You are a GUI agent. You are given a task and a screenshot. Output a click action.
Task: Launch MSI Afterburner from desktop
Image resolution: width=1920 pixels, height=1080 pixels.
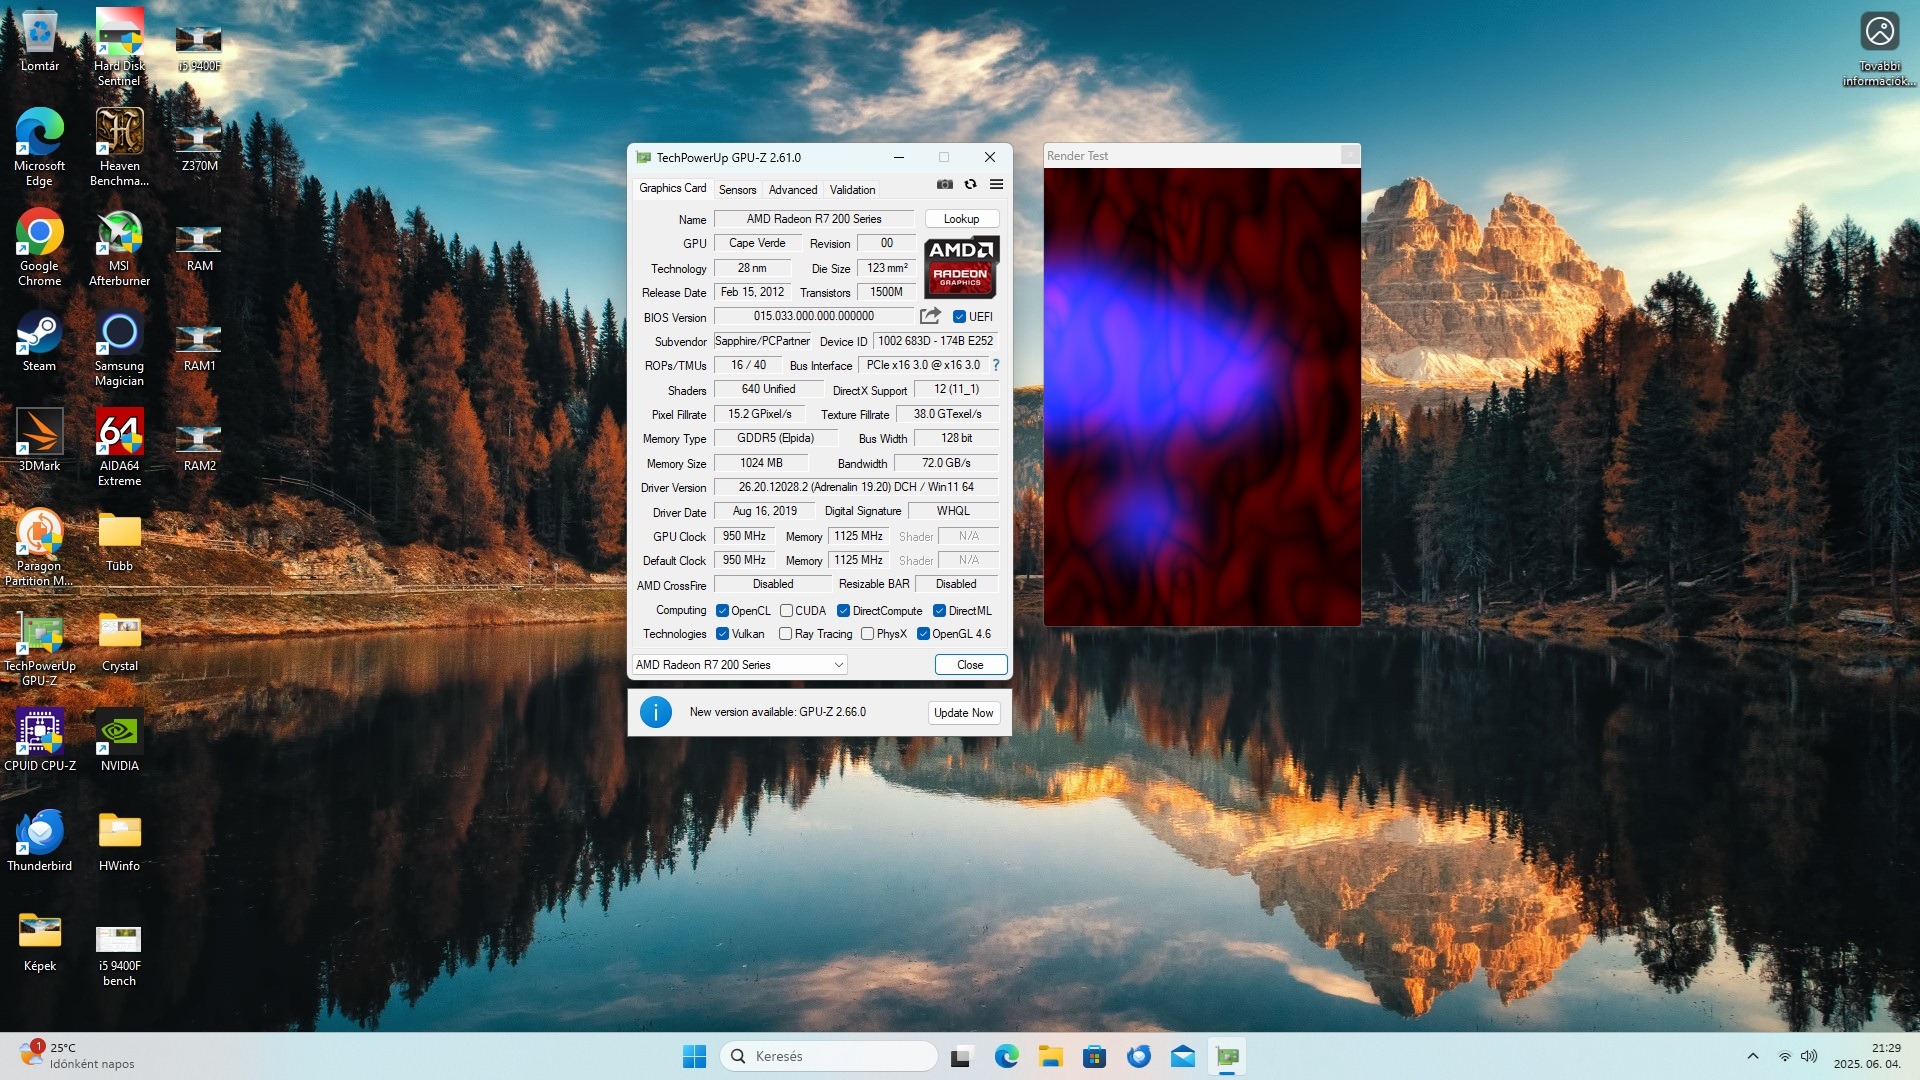(119, 246)
